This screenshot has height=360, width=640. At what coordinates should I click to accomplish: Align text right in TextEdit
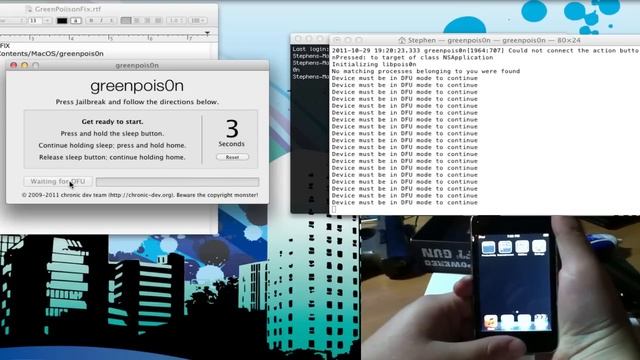[147, 20]
